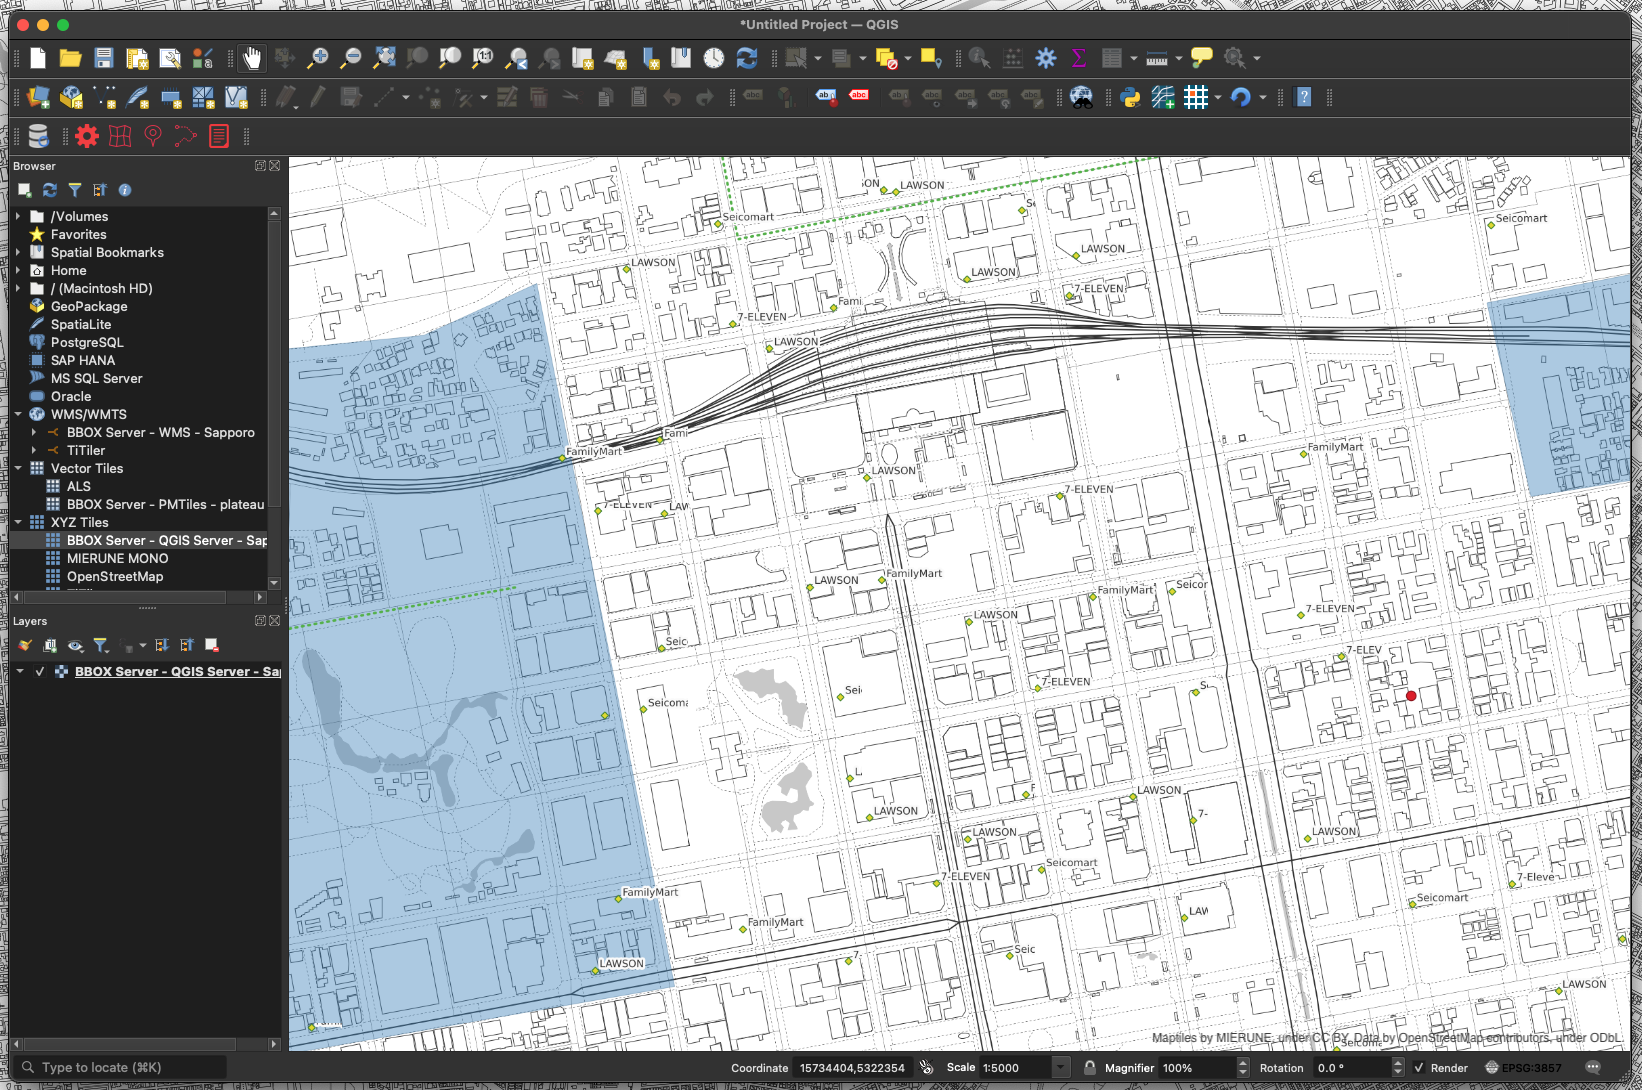Screen dimensions: 1642x1090
Task: Click the red gear plugin icon
Action: coord(87,136)
